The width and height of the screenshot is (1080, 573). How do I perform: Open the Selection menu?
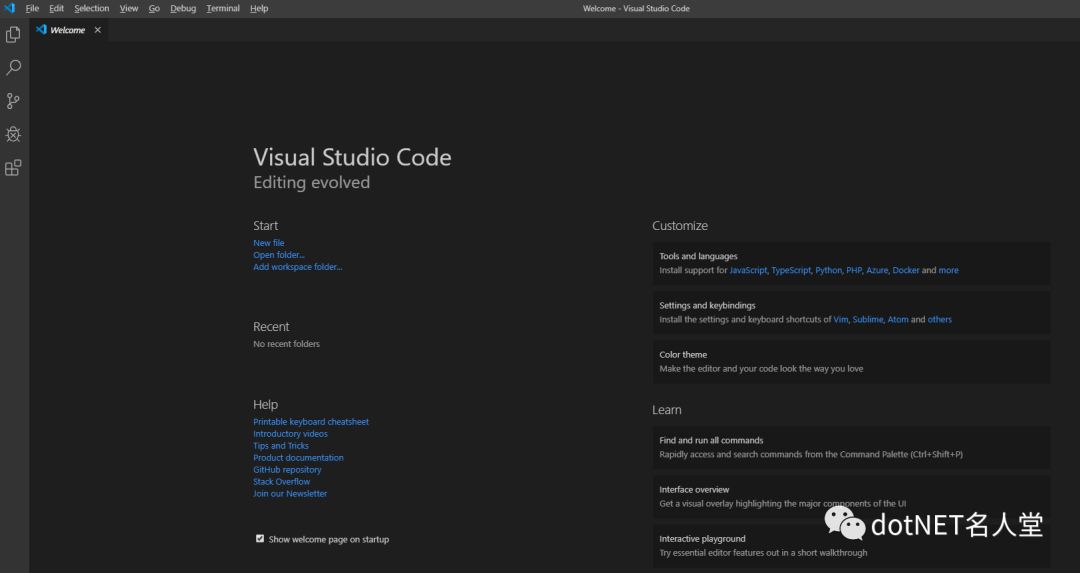click(91, 8)
